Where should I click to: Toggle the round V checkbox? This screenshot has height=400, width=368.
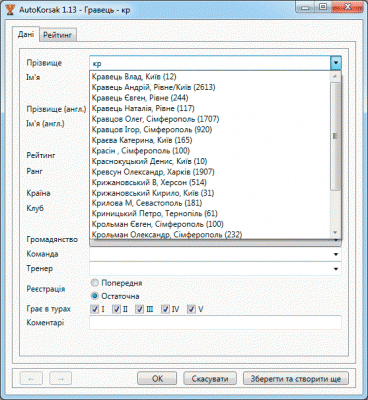(191, 309)
